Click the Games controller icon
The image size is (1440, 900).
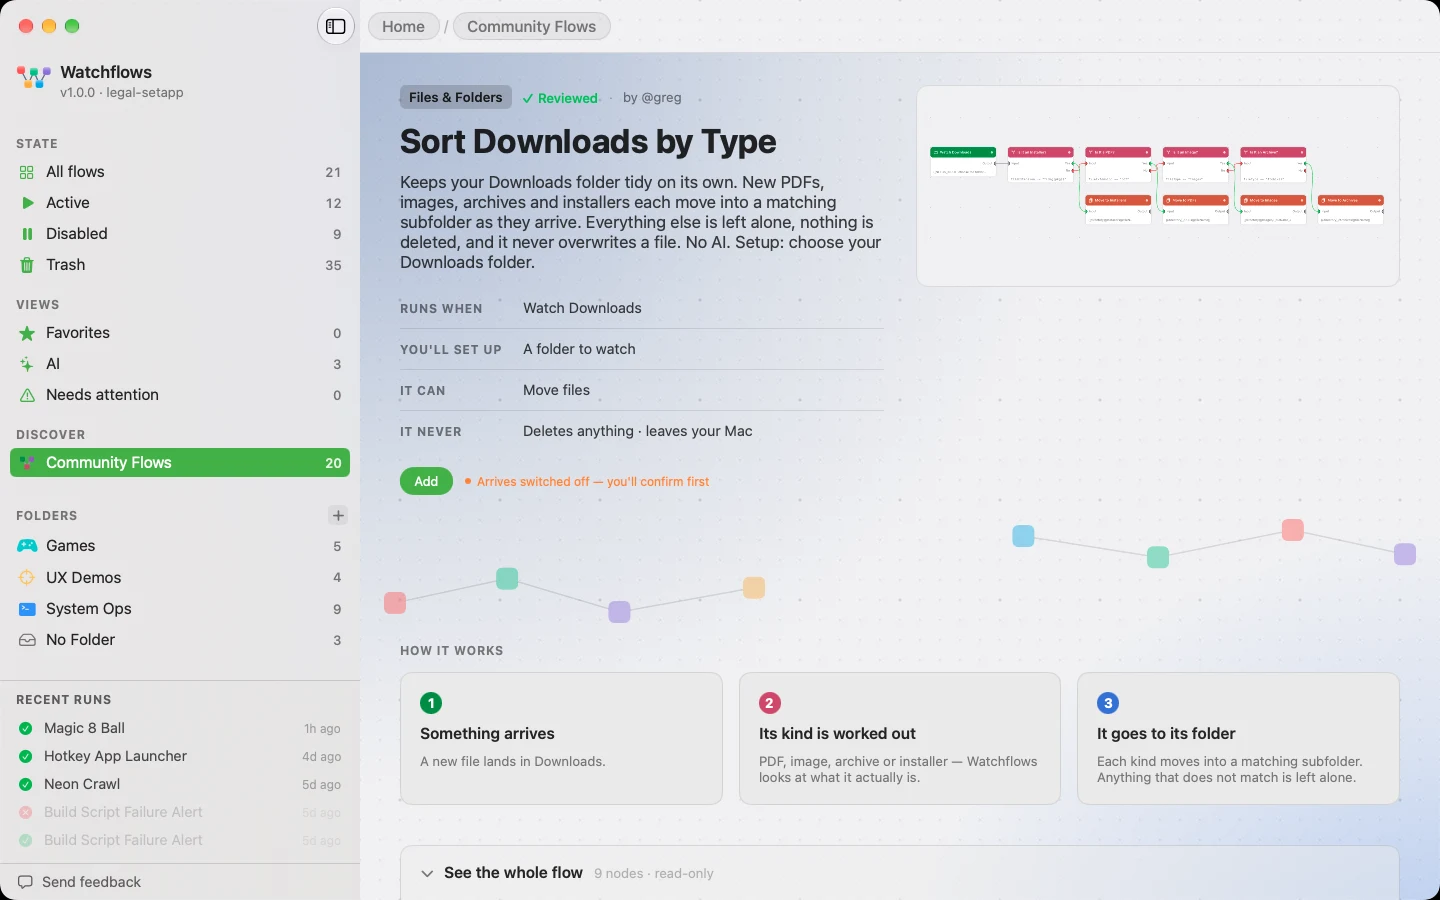pos(27,546)
